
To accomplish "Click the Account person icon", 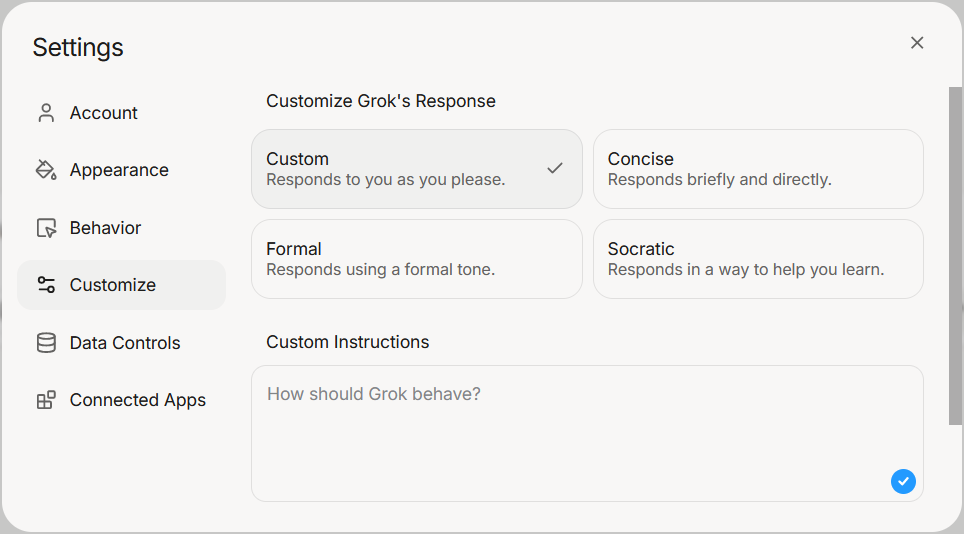I will (x=46, y=113).
